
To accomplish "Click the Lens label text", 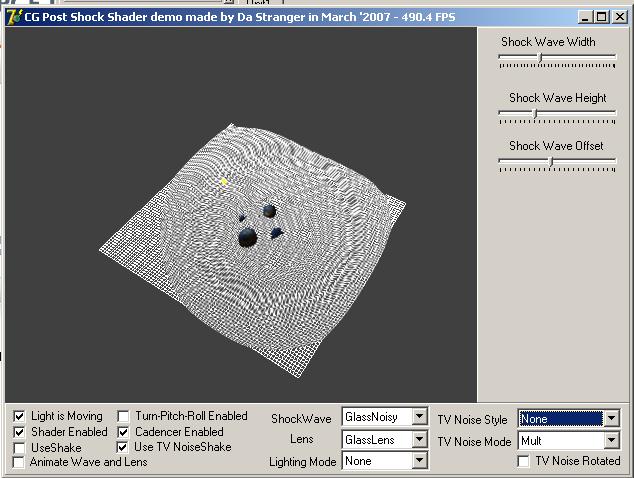I will click(302, 439).
